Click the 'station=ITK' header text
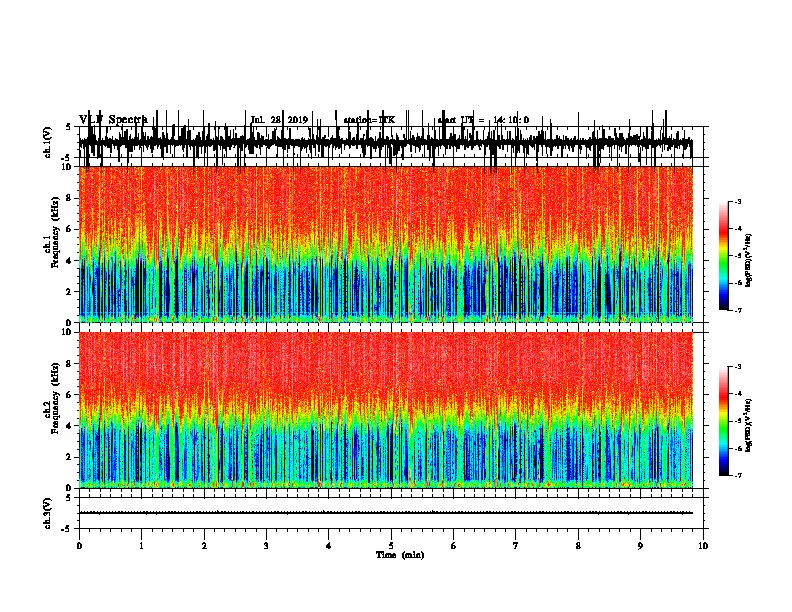The height and width of the screenshot is (612, 792). [369, 120]
